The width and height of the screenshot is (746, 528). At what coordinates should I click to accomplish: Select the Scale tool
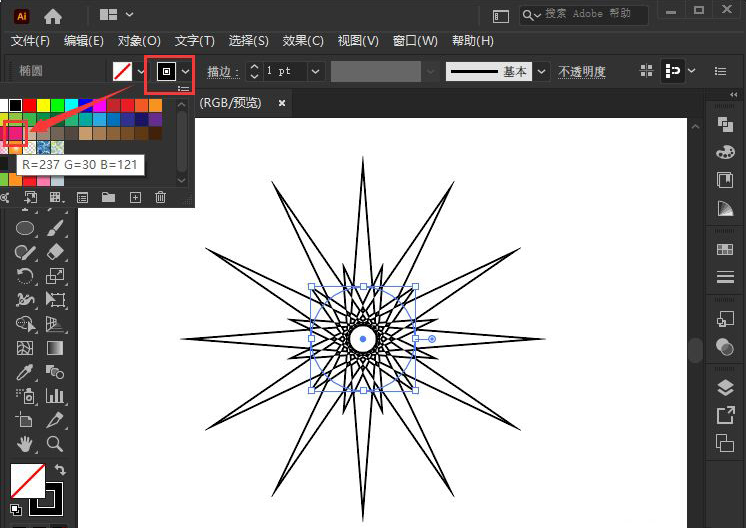point(56,276)
